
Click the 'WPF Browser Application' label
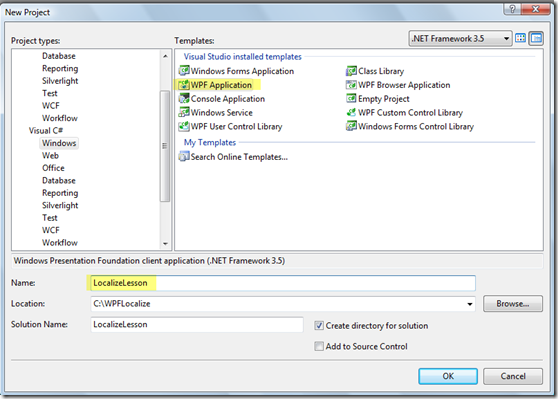tap(404, 85)
